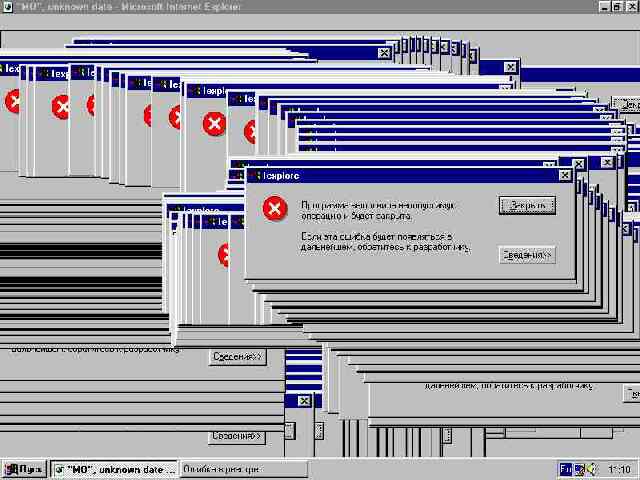Image resolution: width=640 pixels, height=480 pixels.
Task: Click the Internet Explorer page icon in title bar
Action: coord(8,7)
